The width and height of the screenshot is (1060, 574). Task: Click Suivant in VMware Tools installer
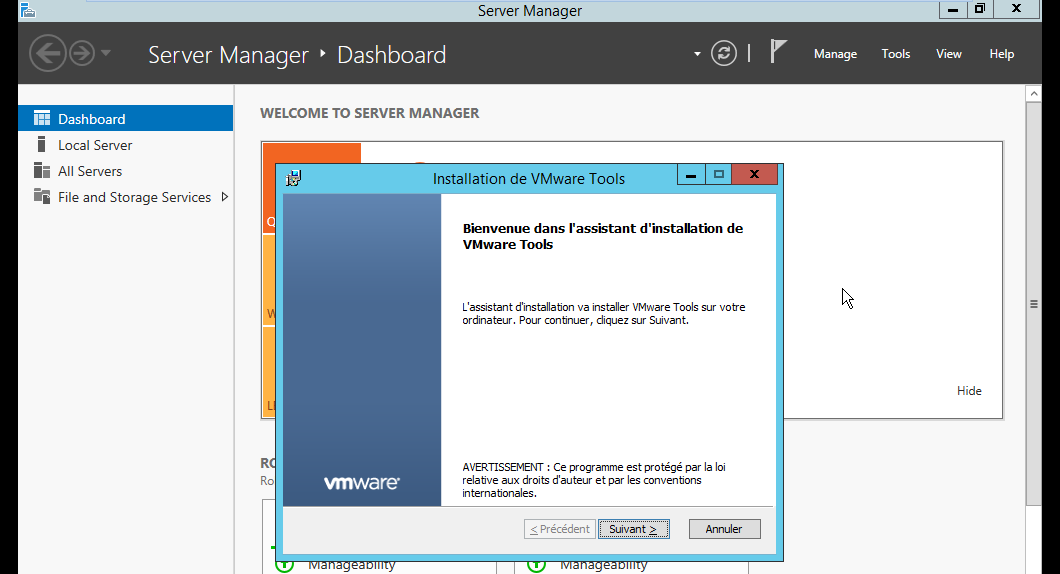point(633,529)
